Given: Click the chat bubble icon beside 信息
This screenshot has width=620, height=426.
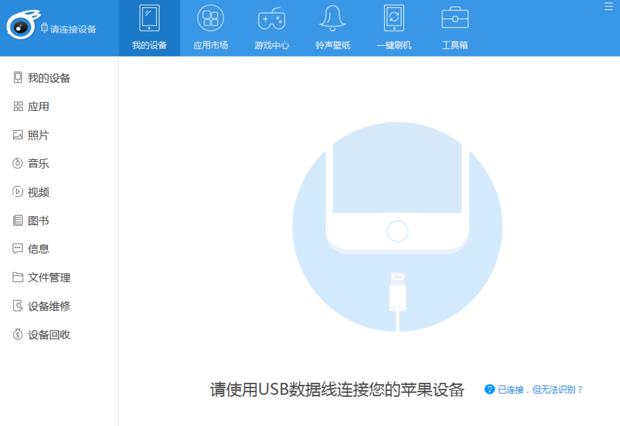Looking at the screenshot, I should pos(17,248).
